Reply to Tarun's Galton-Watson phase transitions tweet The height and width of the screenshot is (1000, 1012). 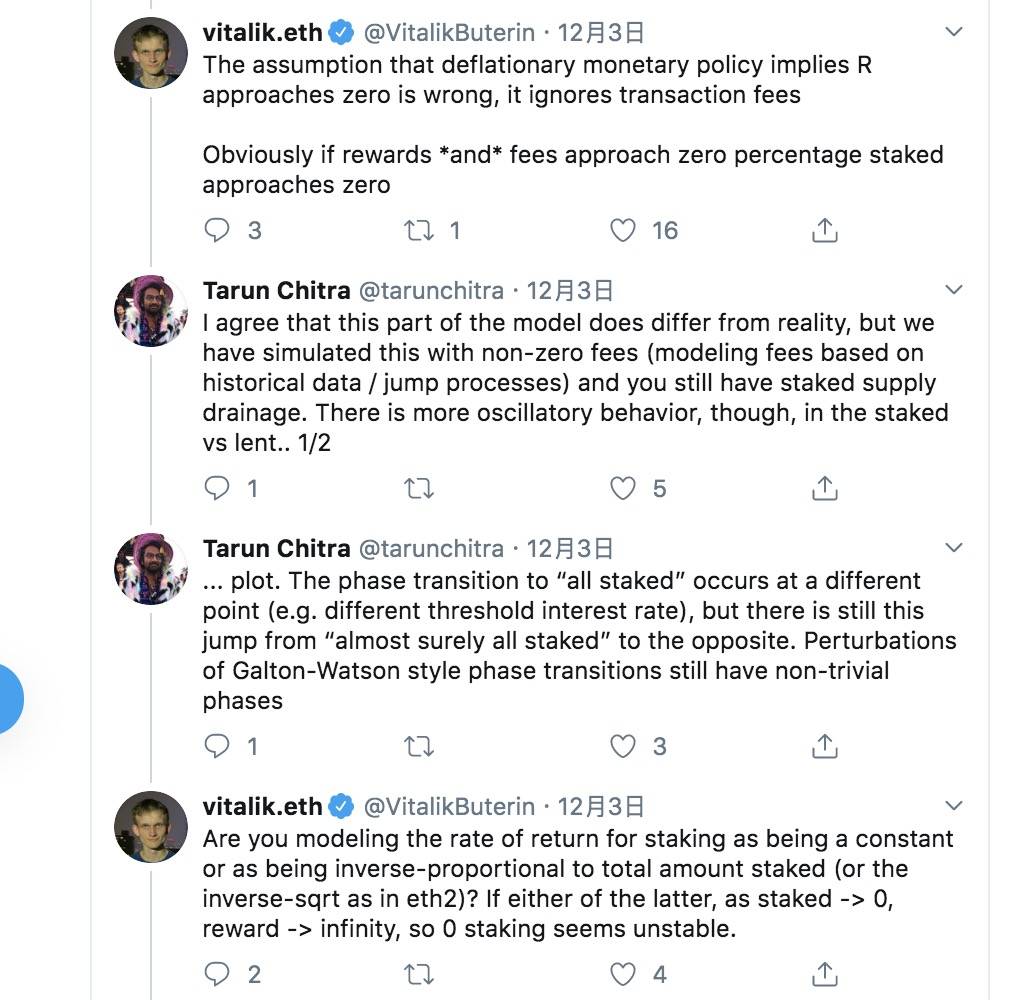tap(217, 746)
